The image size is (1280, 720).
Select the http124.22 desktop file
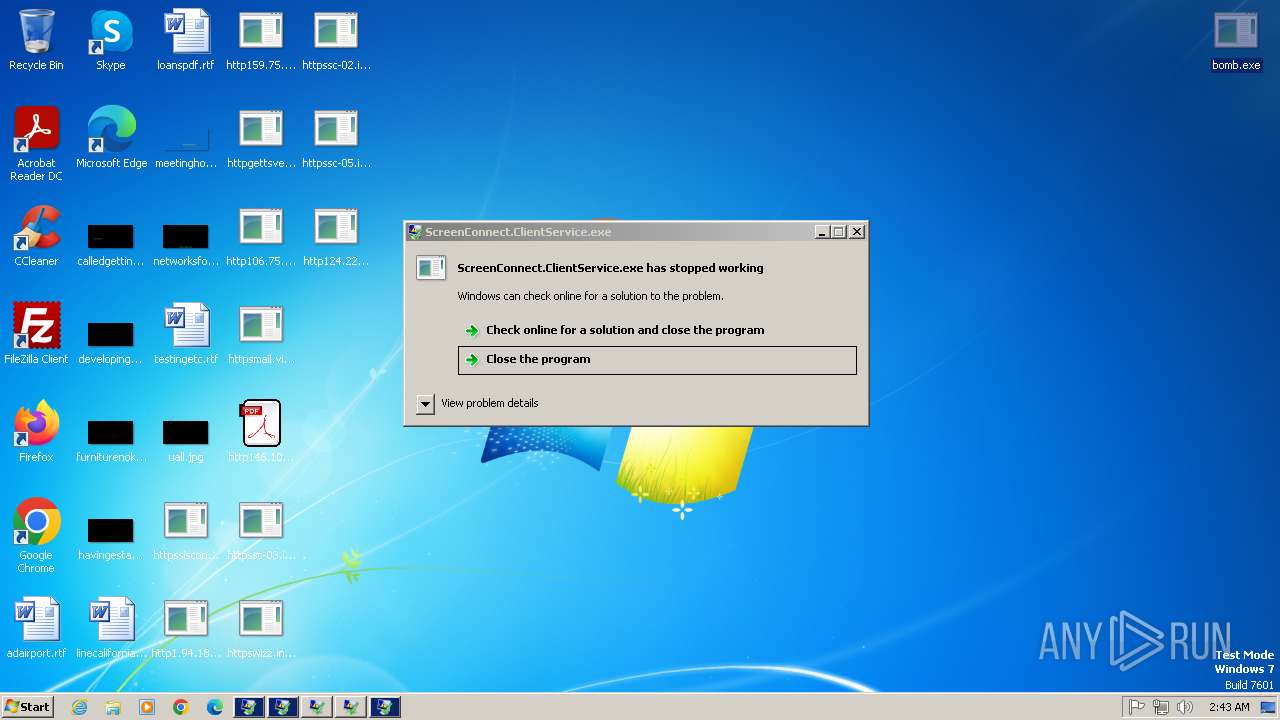point(336,236)
